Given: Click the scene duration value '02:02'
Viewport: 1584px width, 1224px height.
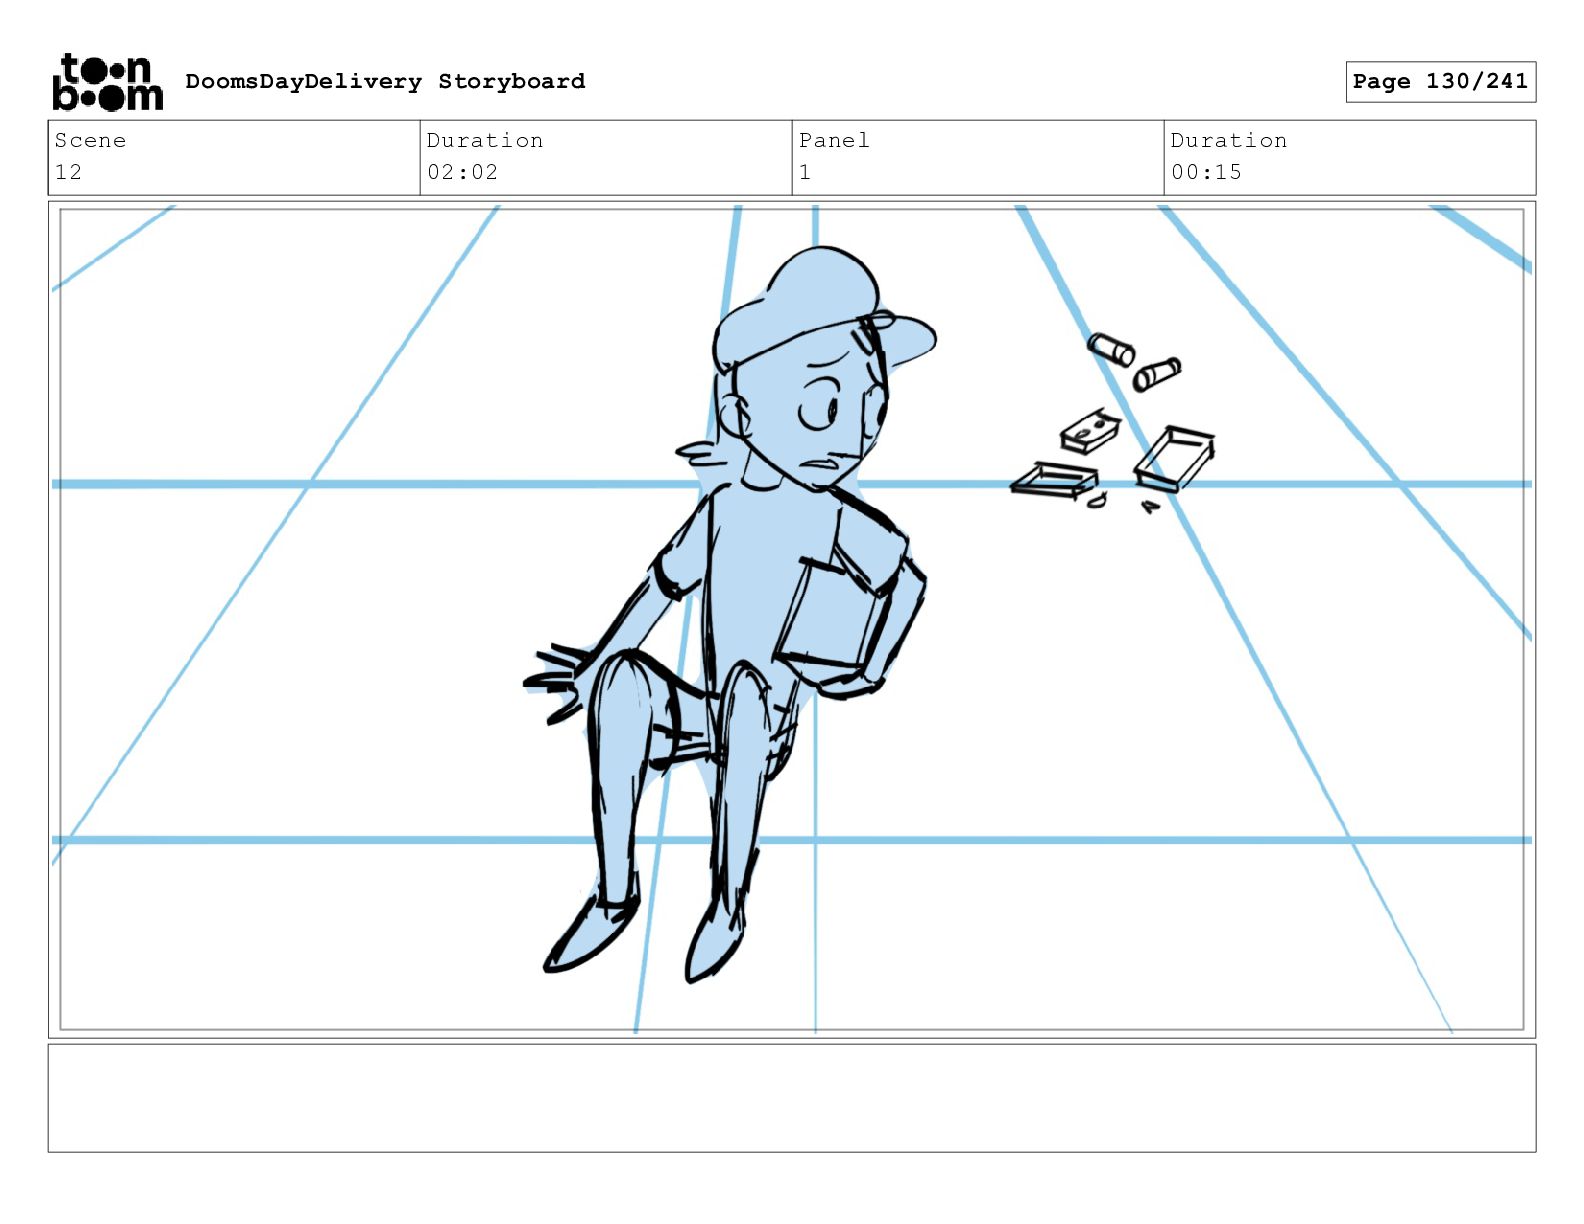Looking at the screenshot, I should pos(462,172).
